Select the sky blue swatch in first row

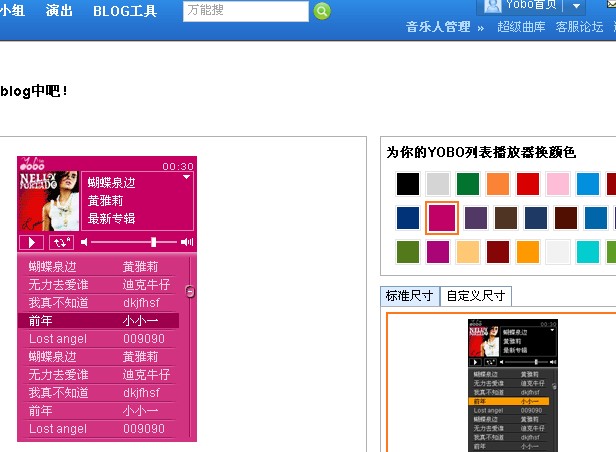pyautogui.click(x=588, y=184)
